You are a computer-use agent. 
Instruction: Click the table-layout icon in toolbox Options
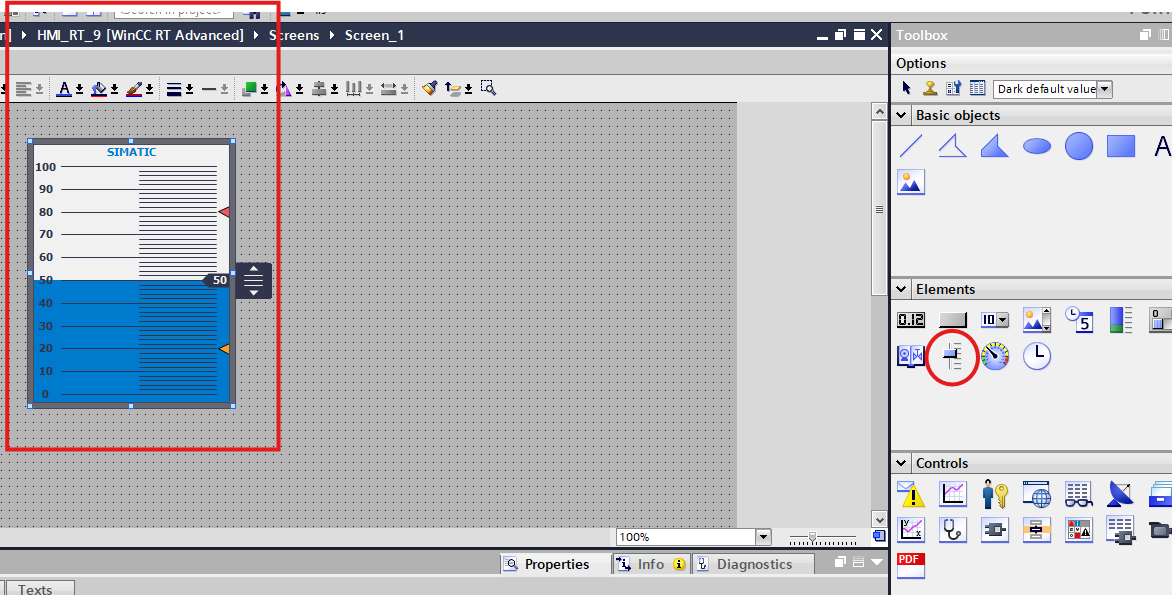[977, 88]
